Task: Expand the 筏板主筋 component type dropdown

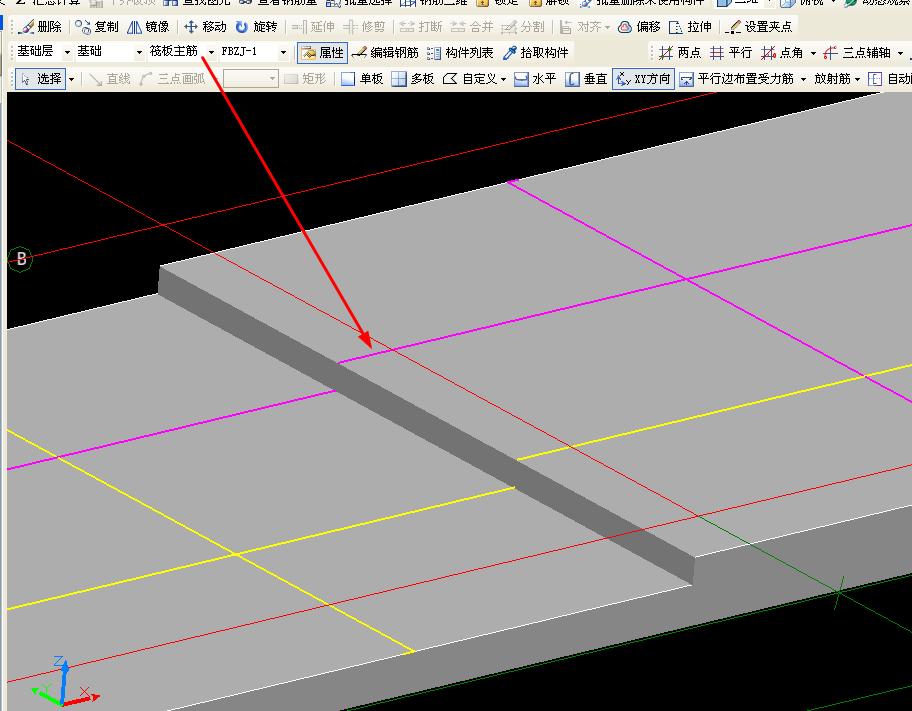Action: point(211,52)
